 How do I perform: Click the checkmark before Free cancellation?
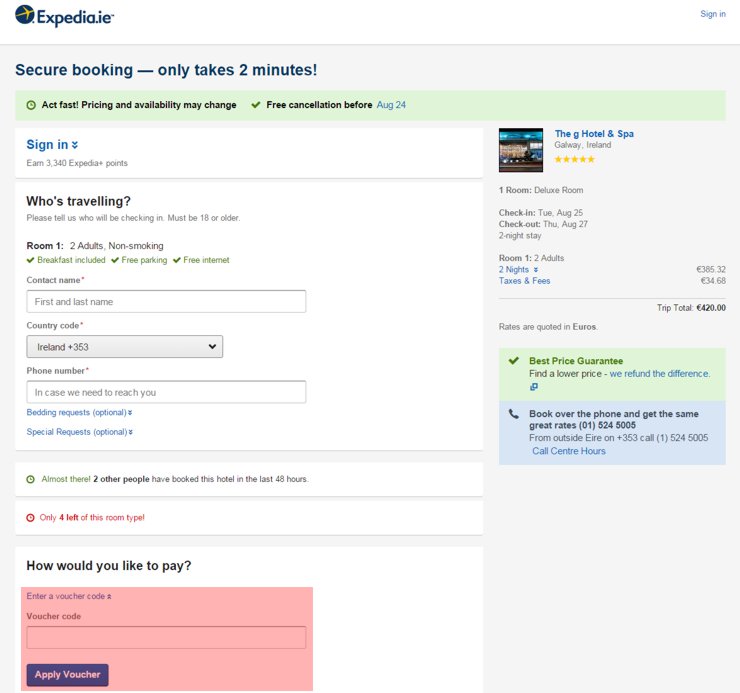pos(256,105)
